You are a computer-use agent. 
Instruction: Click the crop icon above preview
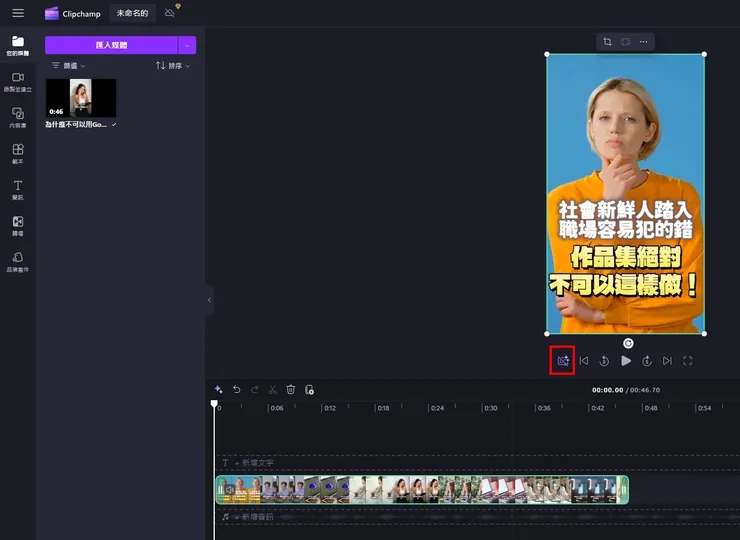coord(607,42)
